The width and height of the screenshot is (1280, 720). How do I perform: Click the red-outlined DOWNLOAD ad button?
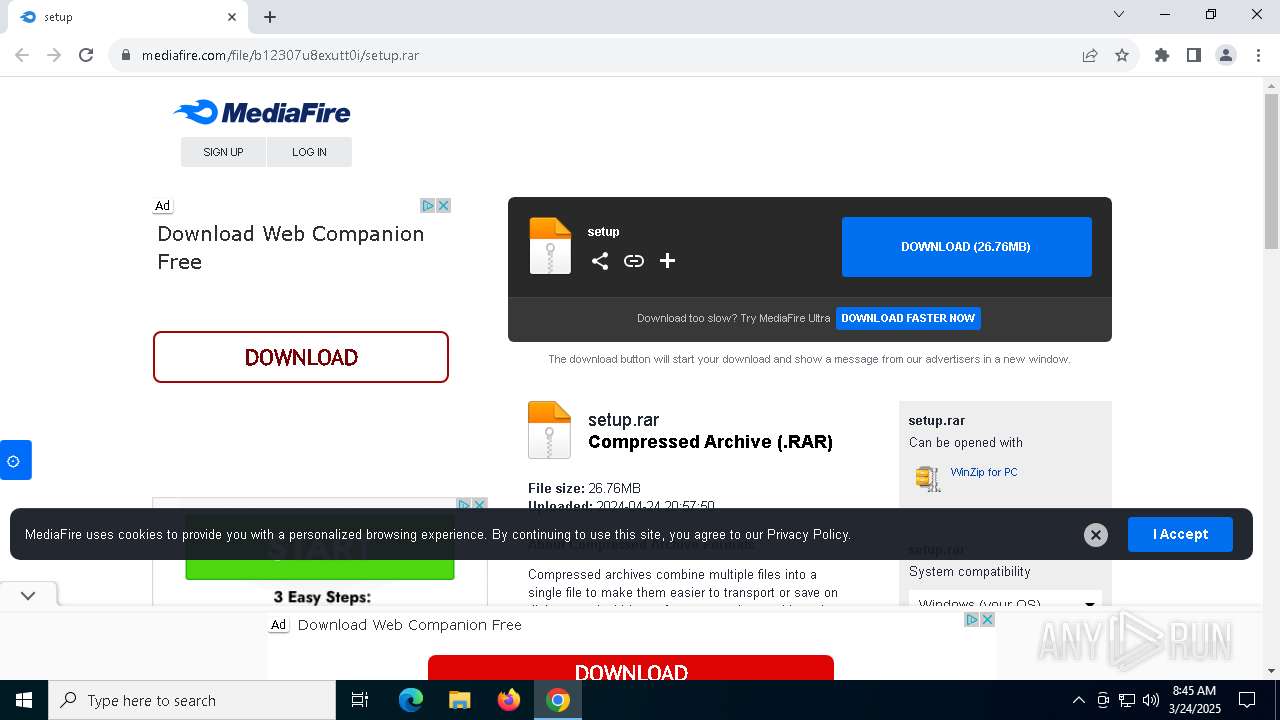301,357
